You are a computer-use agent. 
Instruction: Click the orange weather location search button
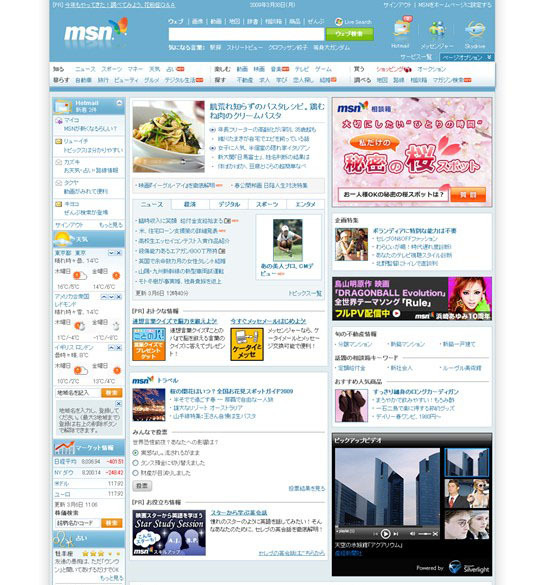tap(111, 393)
